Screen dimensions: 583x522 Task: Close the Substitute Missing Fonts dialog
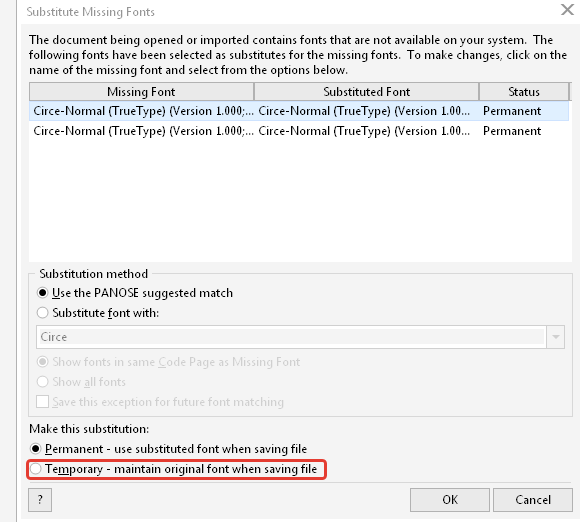pos(567,10)
